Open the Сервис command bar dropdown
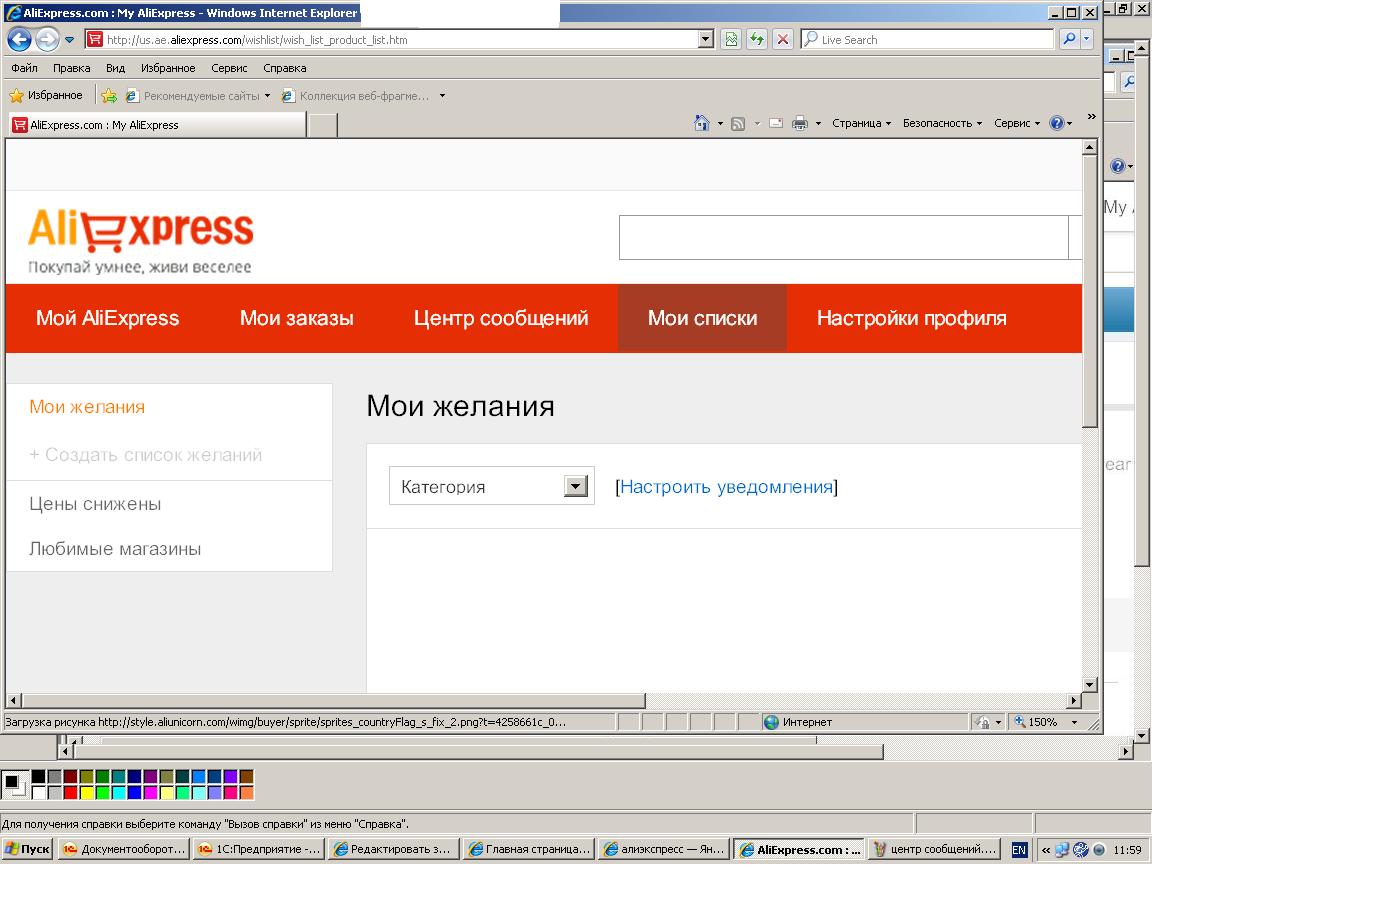Image resolution: width=1380 pixels, height=920 pixels. pyautogui.click(x=1017, y=123)
